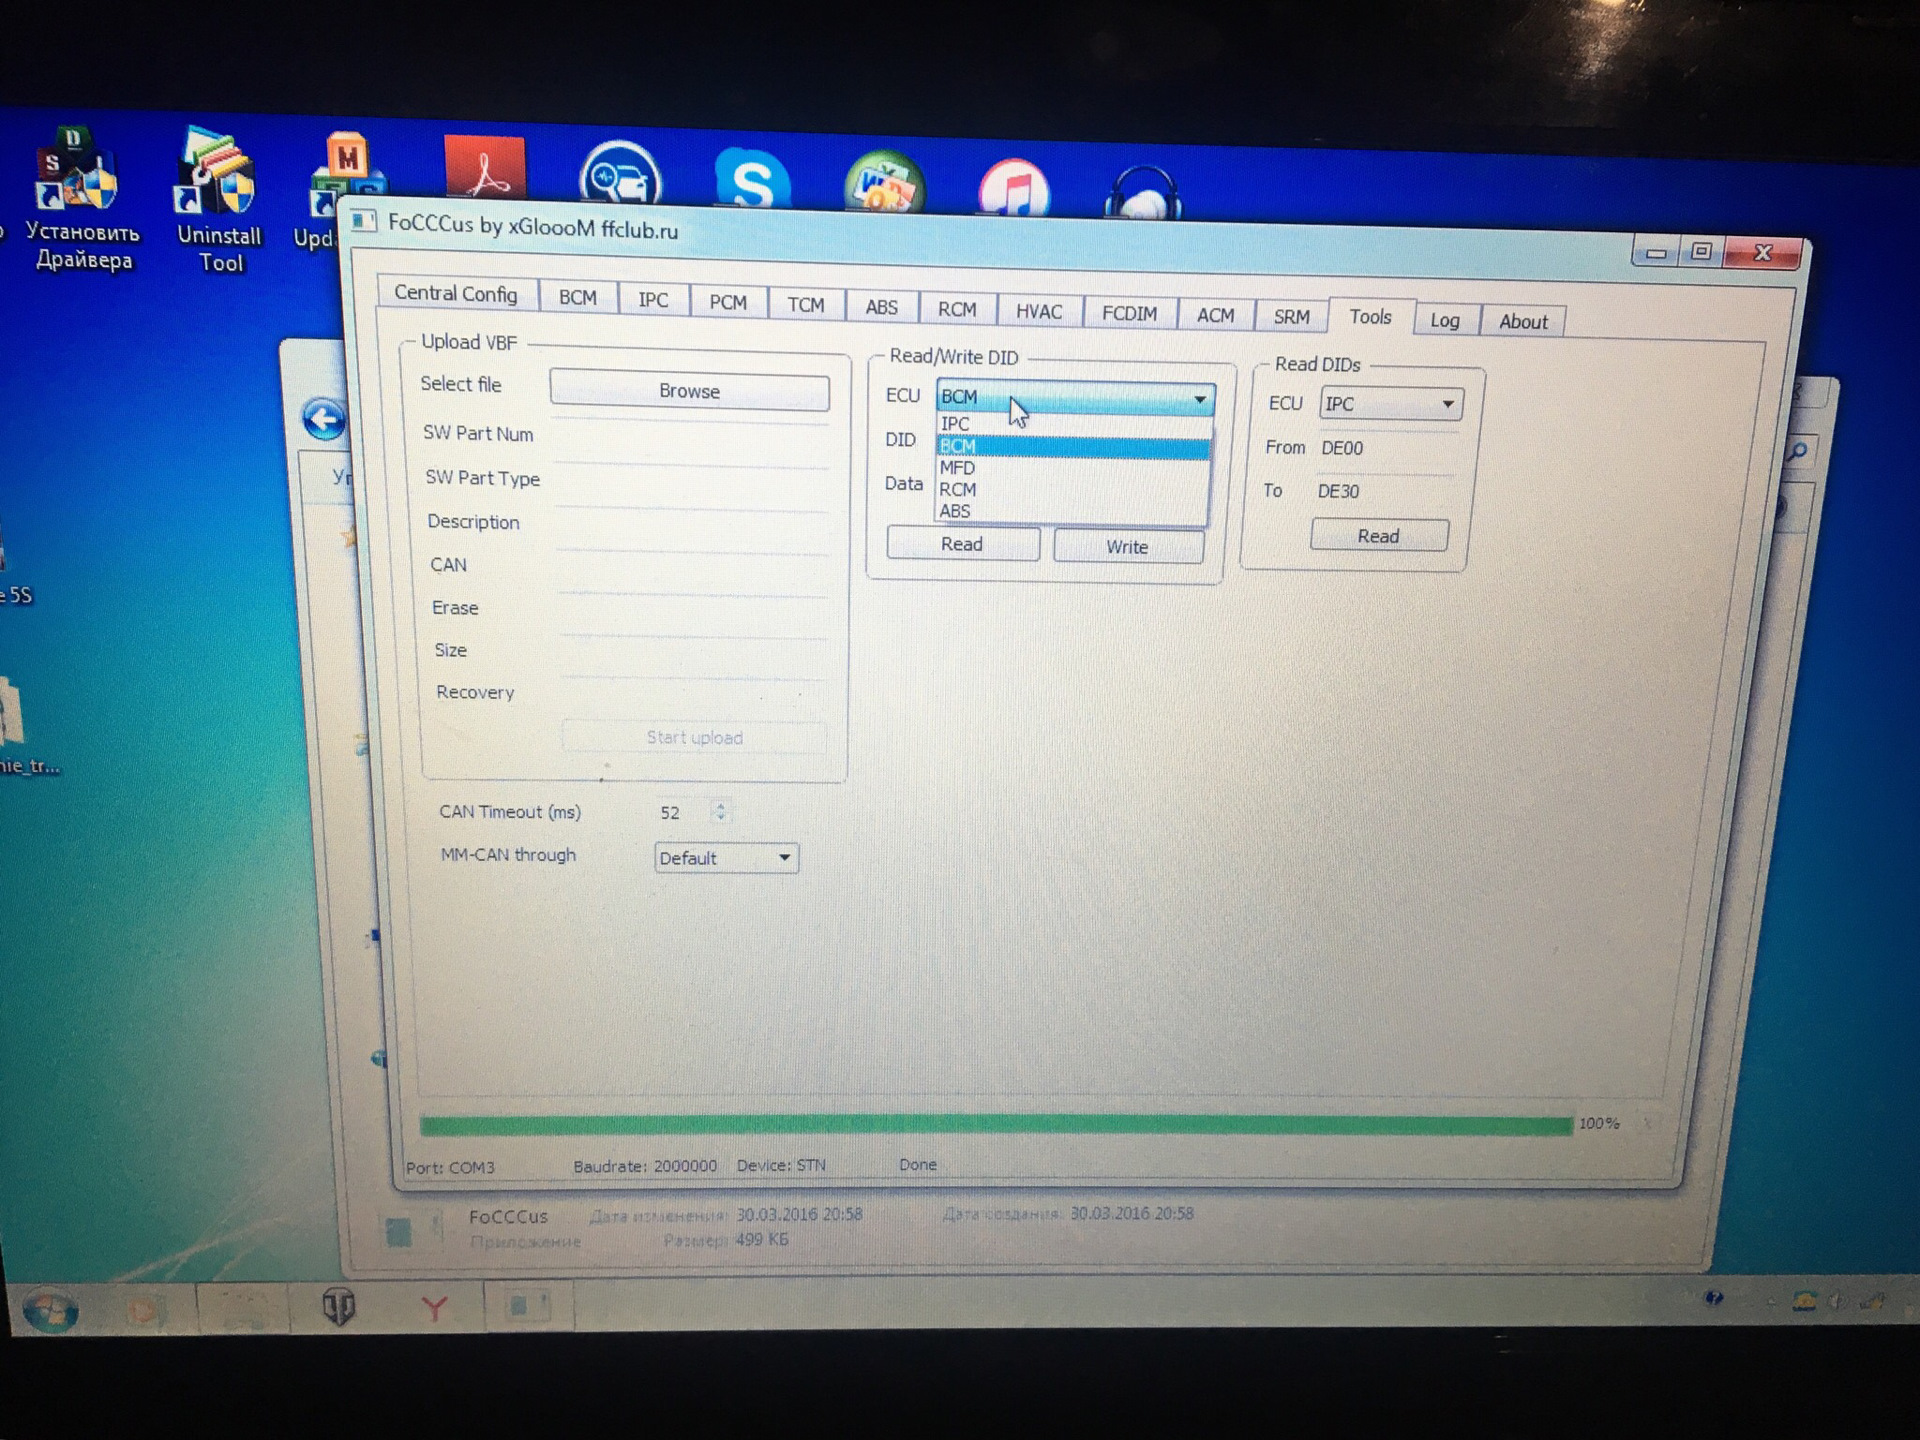
Task: Choose IPC from the ECU list
Action: pyautogui.click(x=1073, y=424)
